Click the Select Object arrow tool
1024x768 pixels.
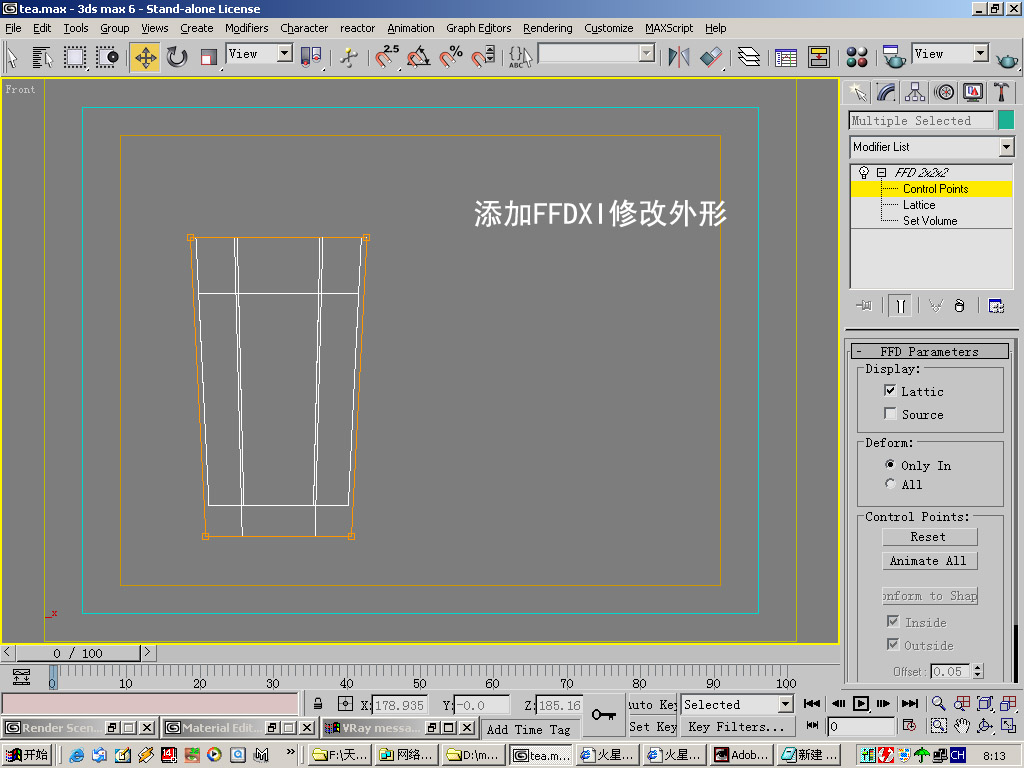[12, 57]
